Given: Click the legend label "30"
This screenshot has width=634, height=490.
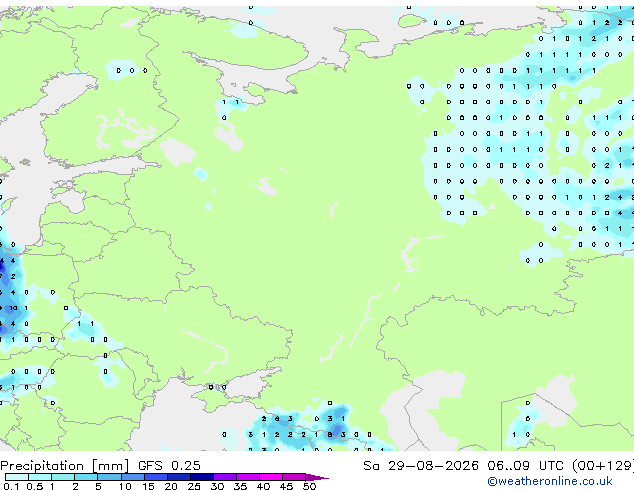Looking at the screenshot, I should pyautogui.click(x=217, y=486).
